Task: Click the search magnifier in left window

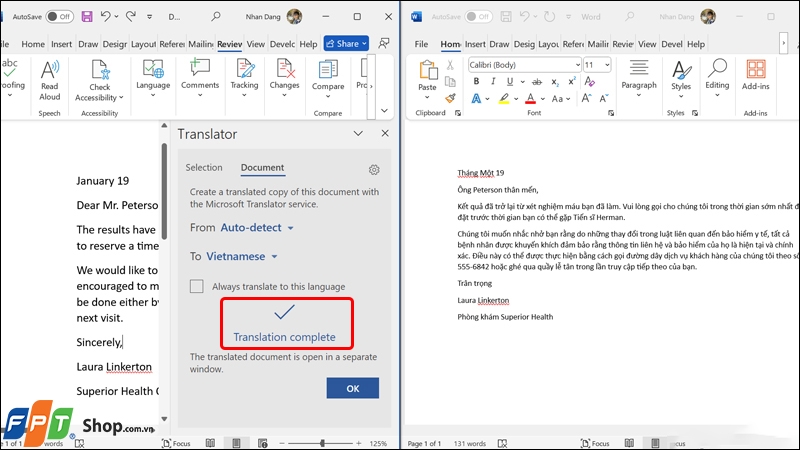Action: pos(216,16)
